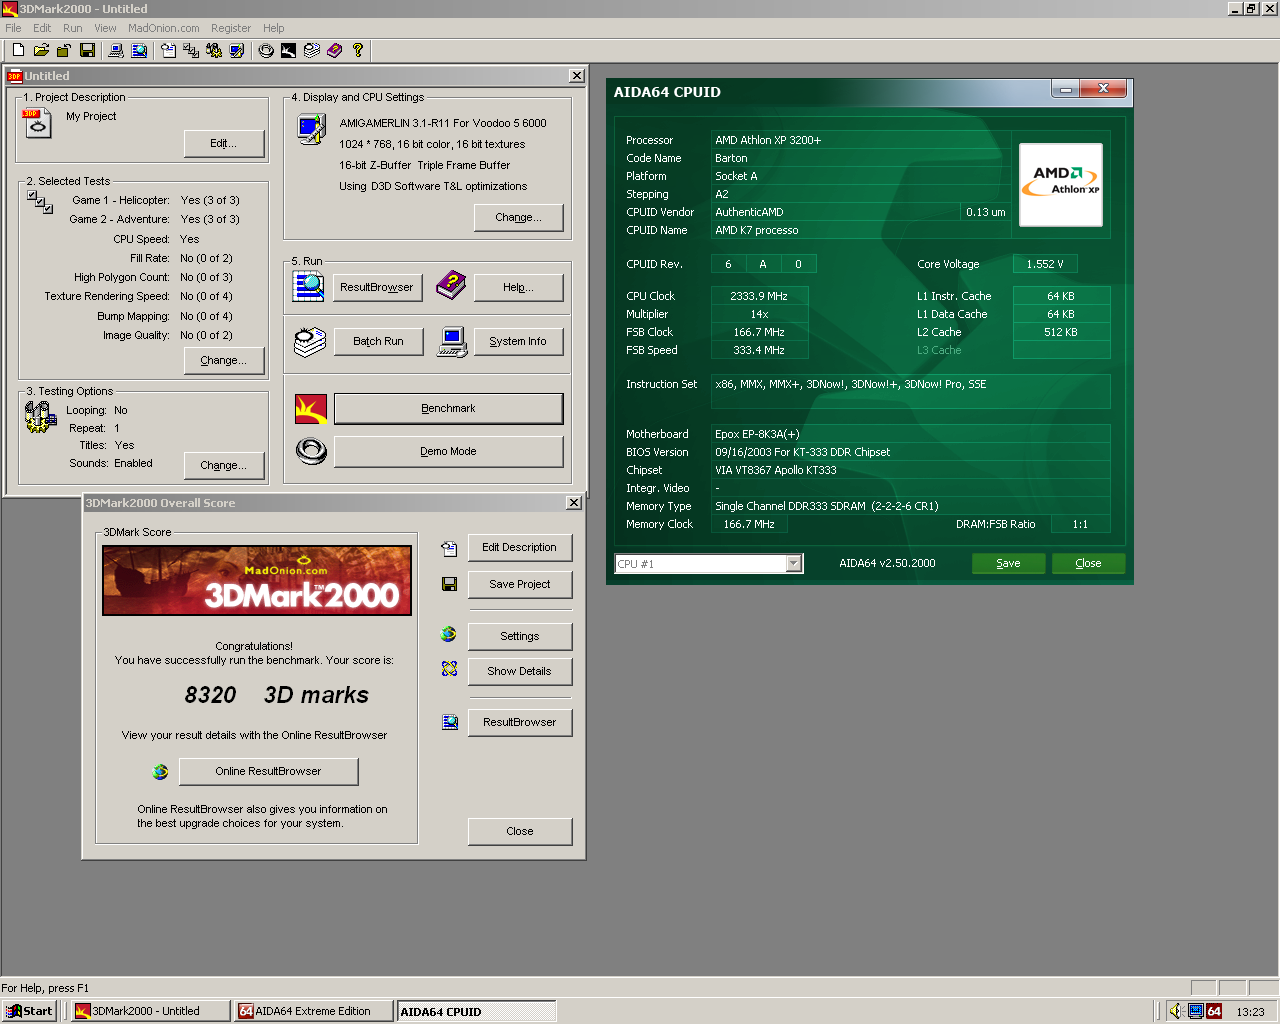This screenshot has height=1024, width=1280.
Task: Click the Selected Tests checkboxes toolbar icon
Action: point(191,50)
